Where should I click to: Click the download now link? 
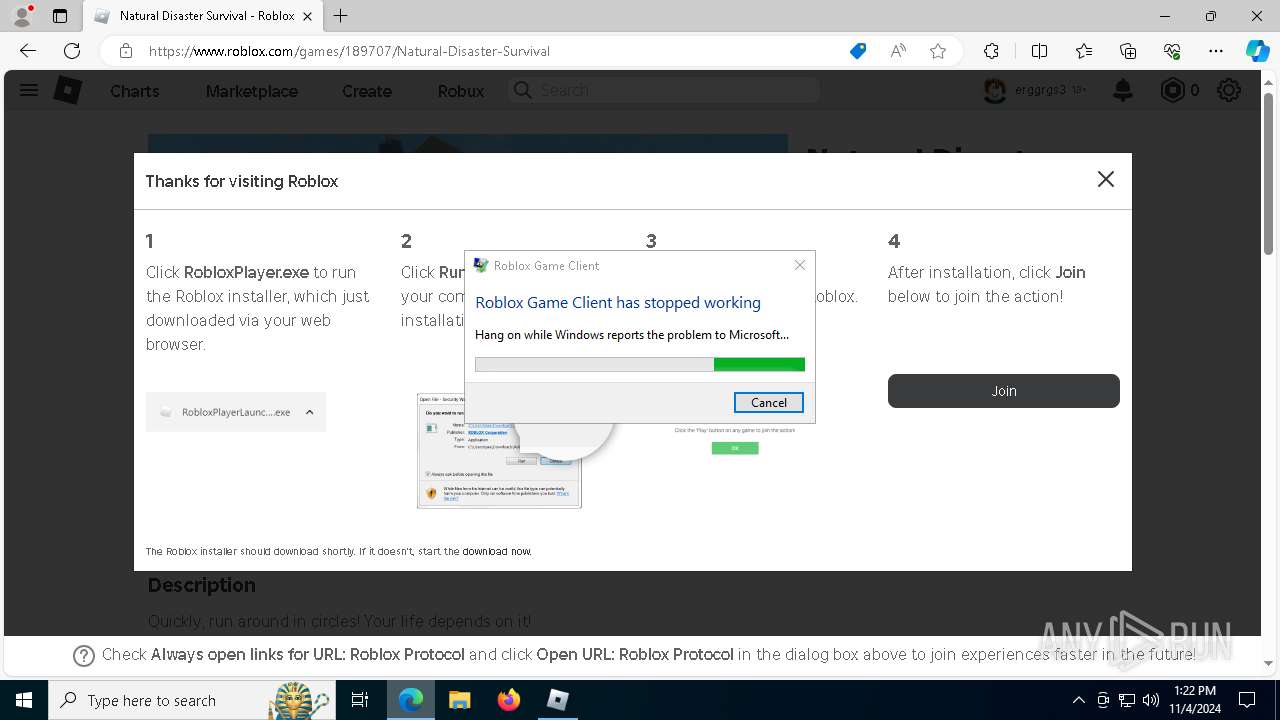point(497,551)
